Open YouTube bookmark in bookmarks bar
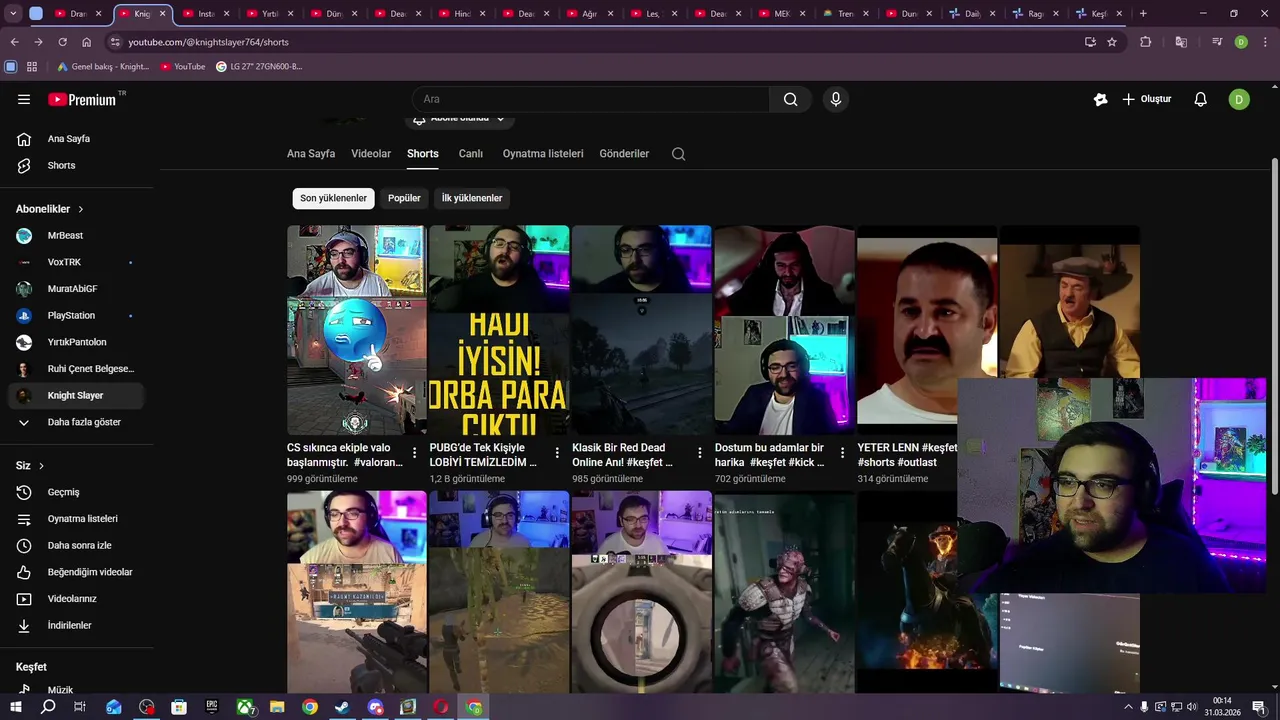The height and width of the screenshot is (720, 1280). [x=183, y=66]
